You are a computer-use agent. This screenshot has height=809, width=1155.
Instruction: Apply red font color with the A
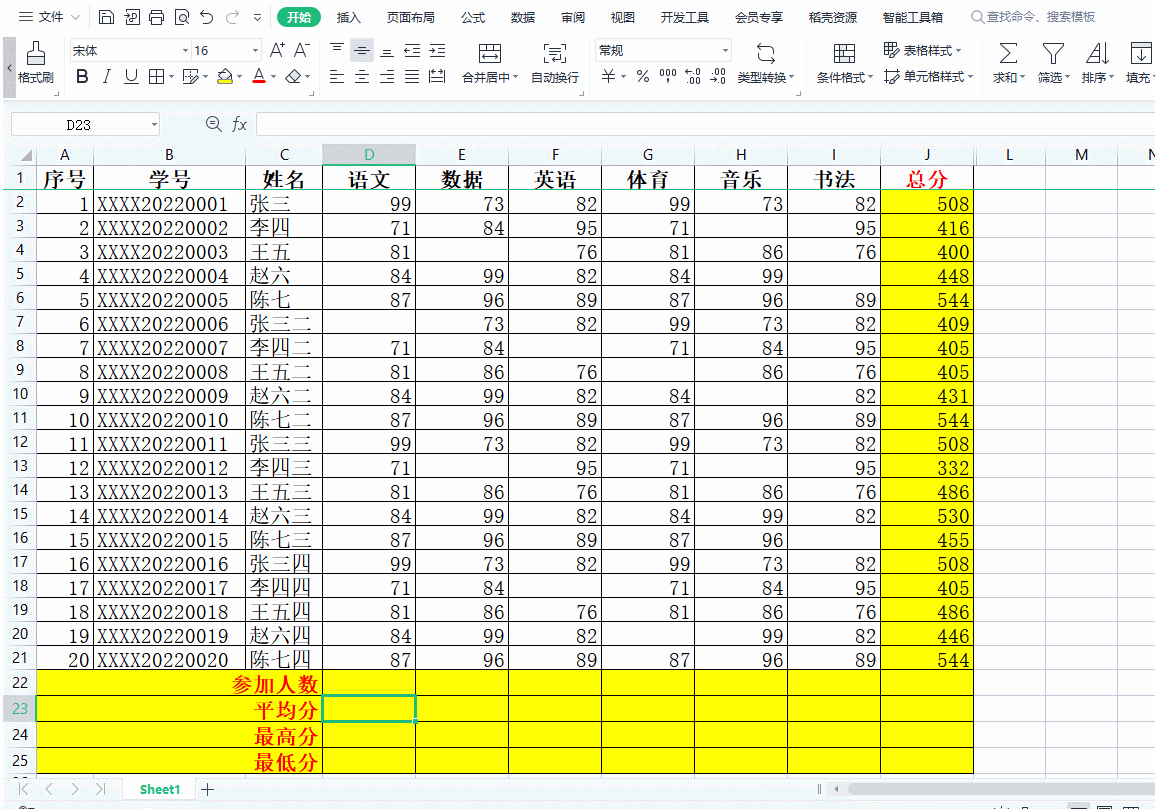click(259, 77)
